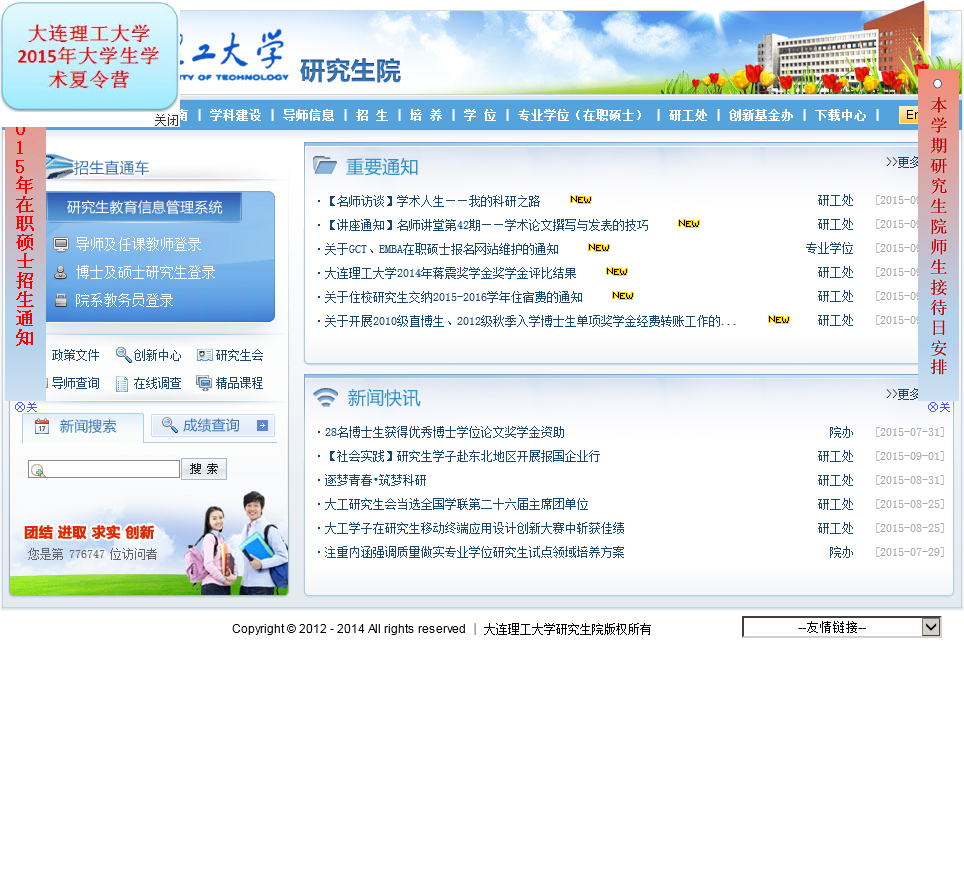Open notice 关于GCT、EMBA在职硕士报名网站维护的通知
Screen dimensions: 964x876
coord(441,249)
